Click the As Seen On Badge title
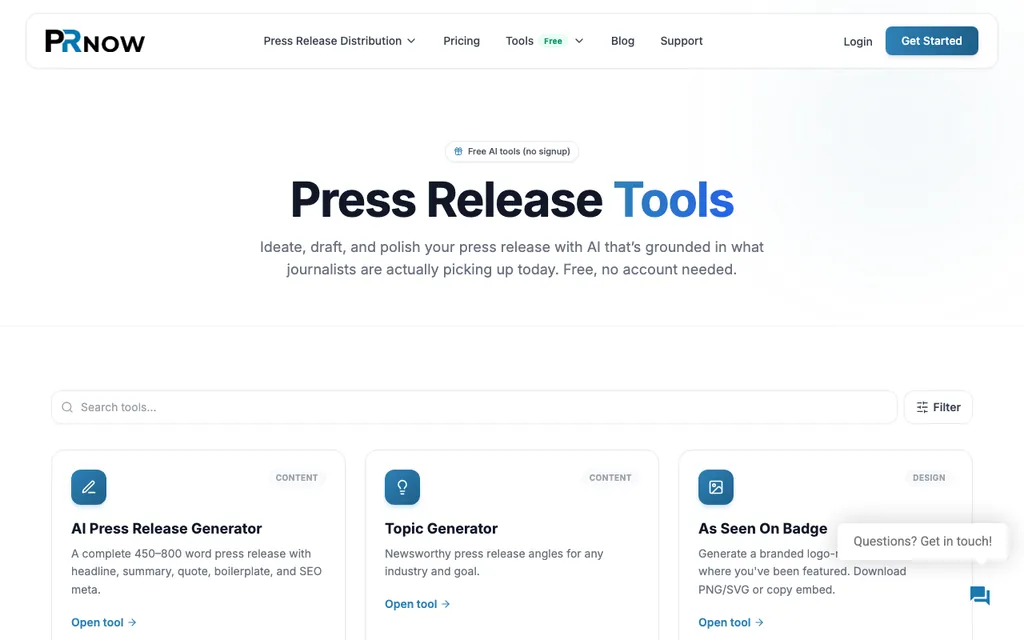Viewport: 1024px width, 640px height. pos(763,528)
